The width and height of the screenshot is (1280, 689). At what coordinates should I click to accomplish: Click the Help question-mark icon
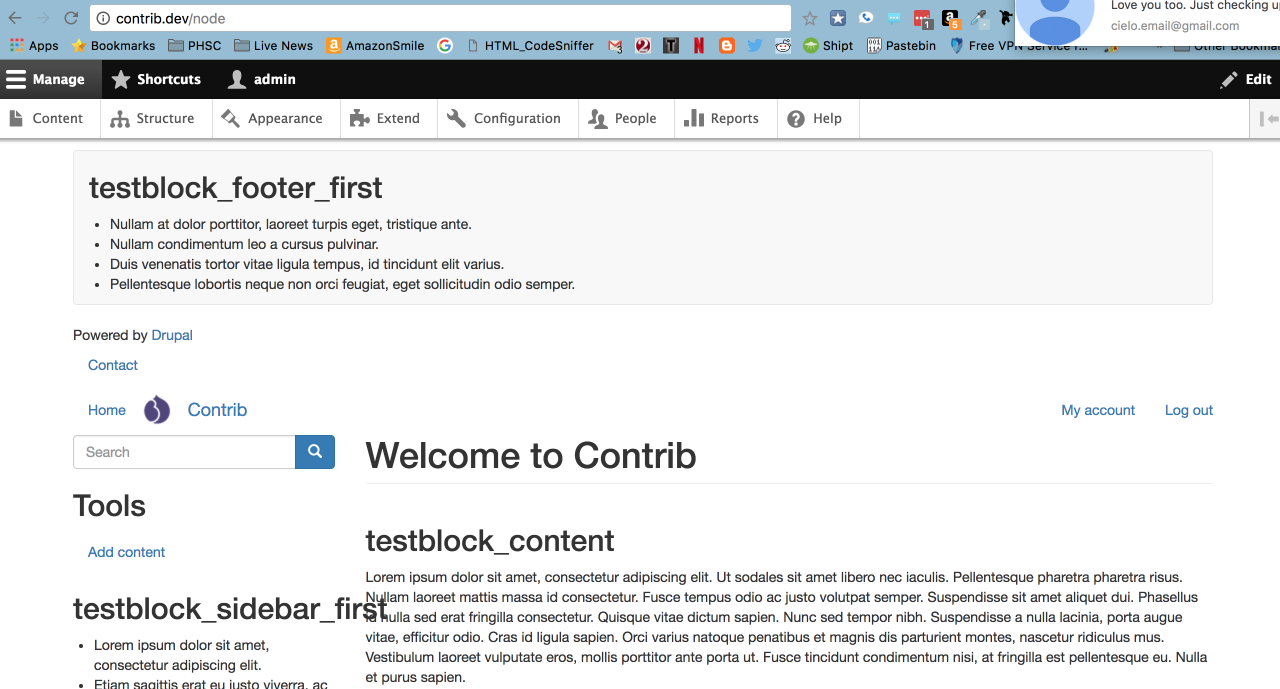tap(795, 118)
